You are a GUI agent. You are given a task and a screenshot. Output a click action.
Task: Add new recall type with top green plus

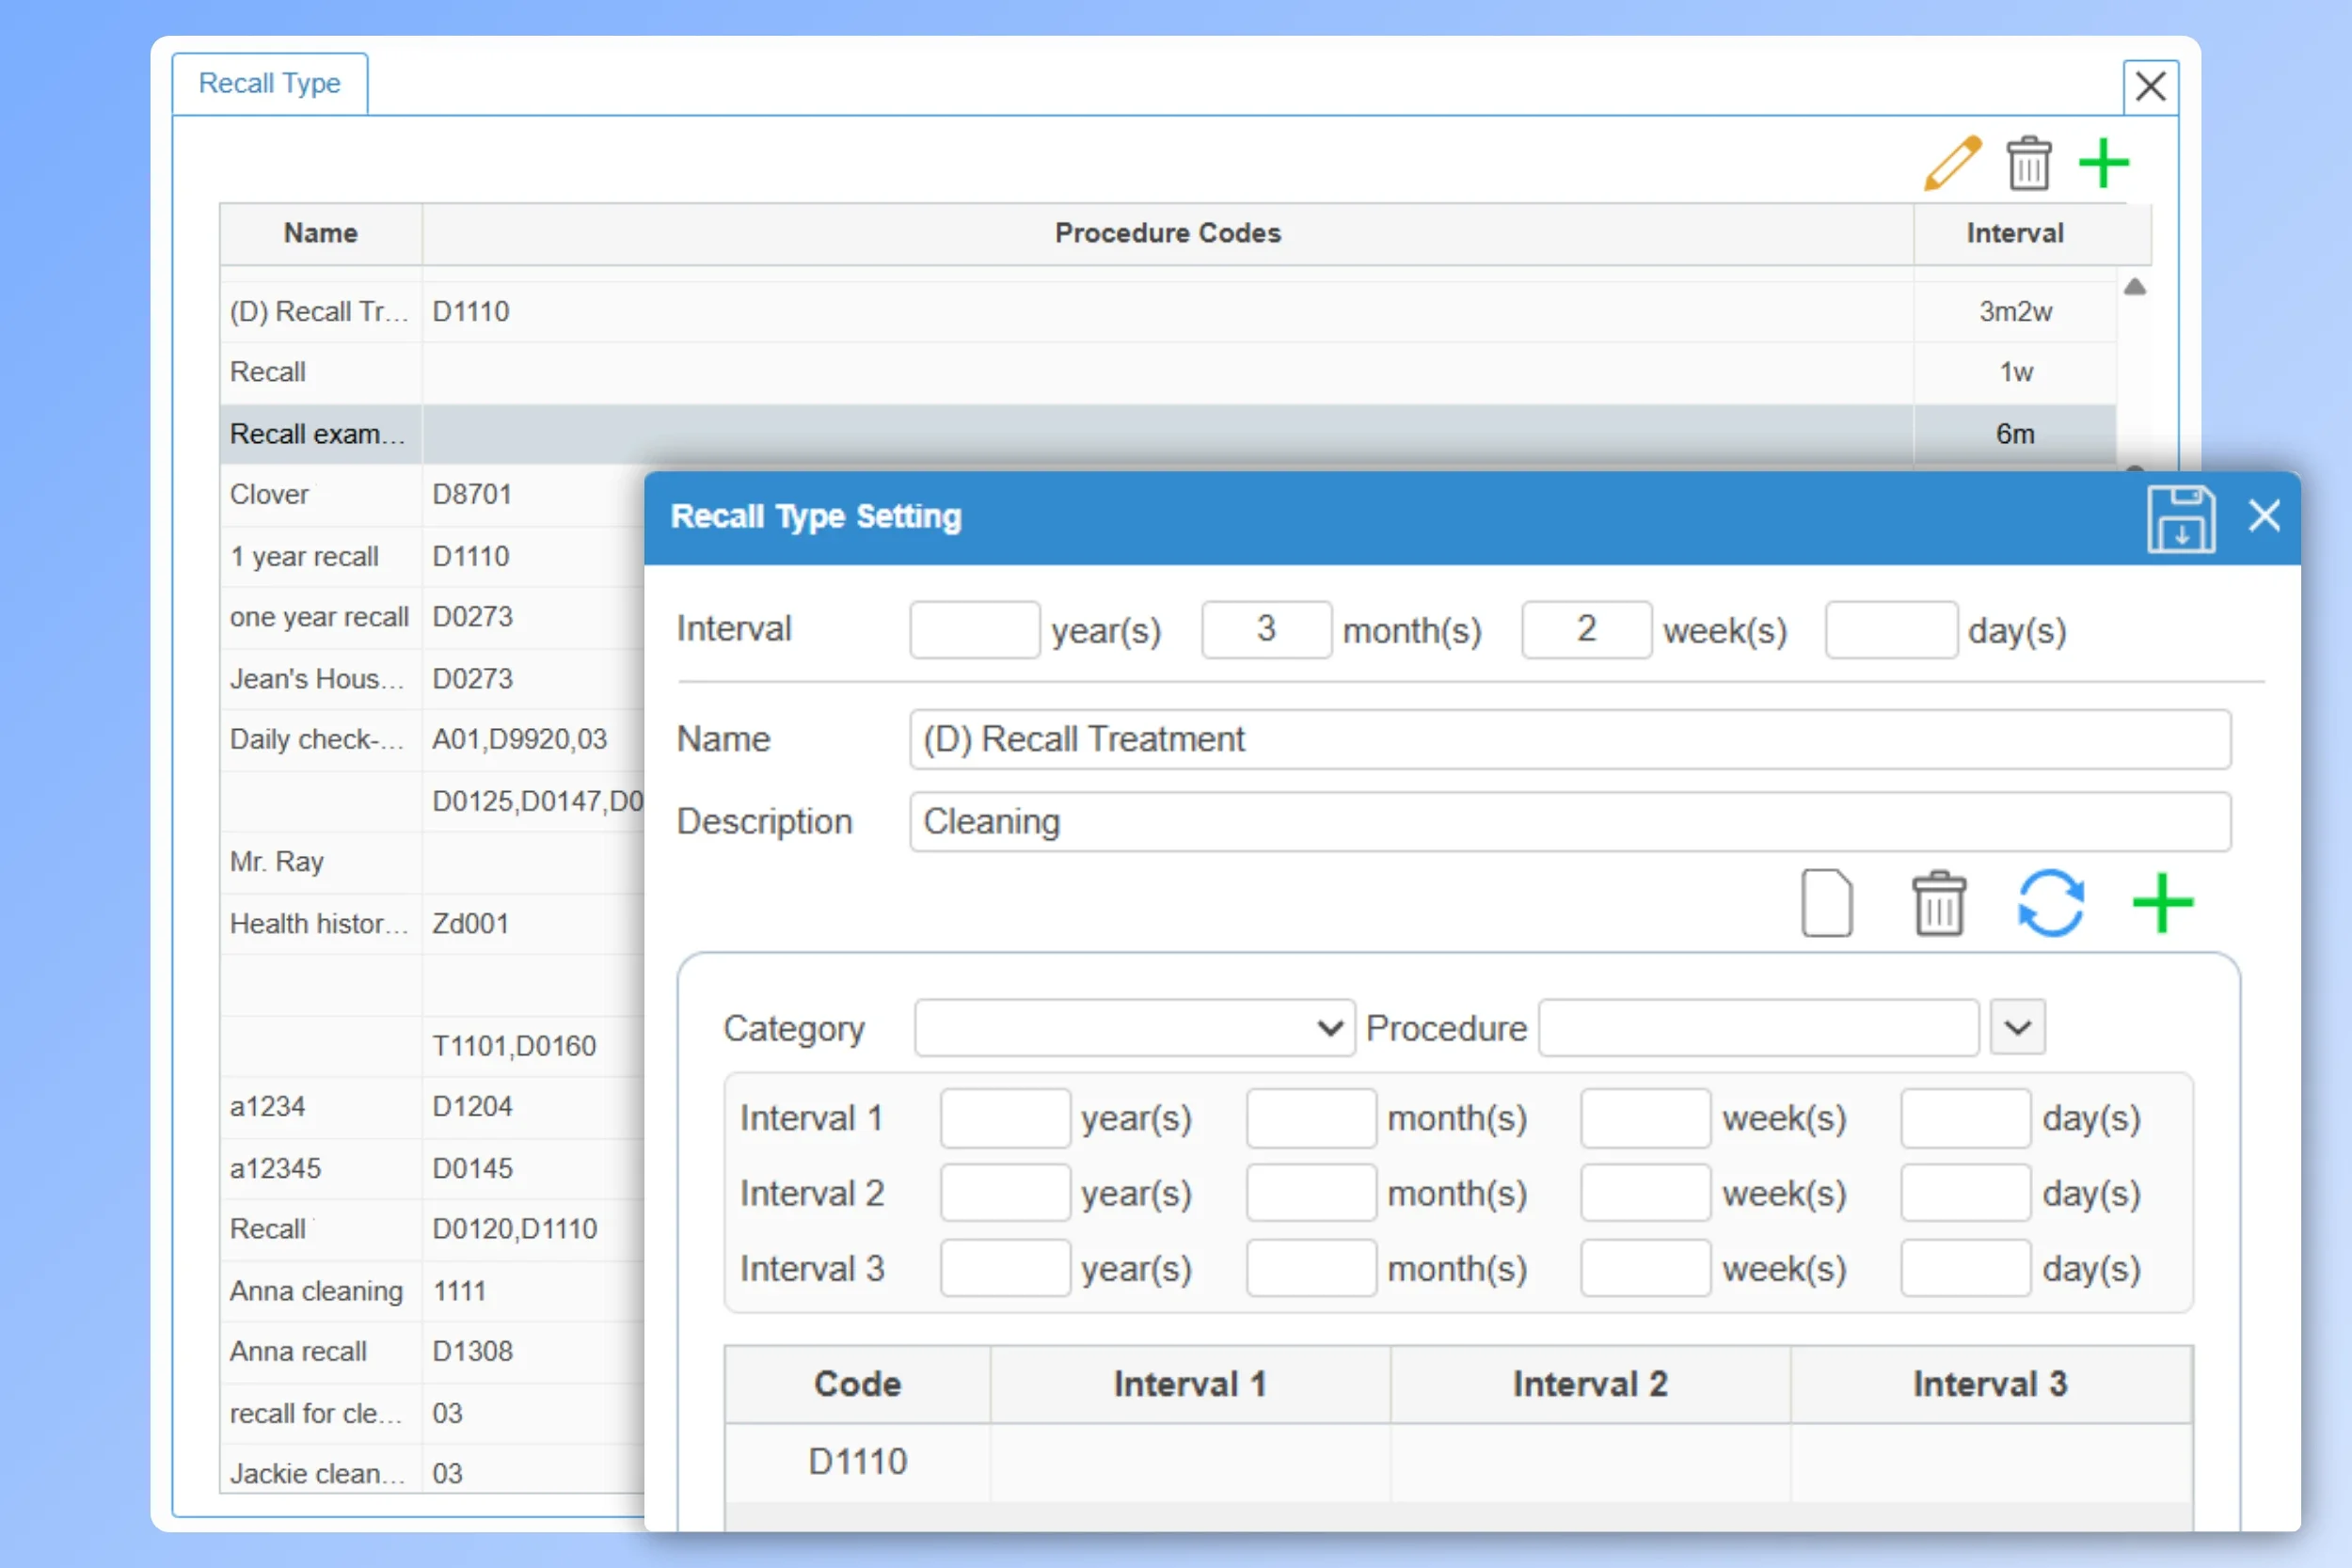click(2103, 164)
